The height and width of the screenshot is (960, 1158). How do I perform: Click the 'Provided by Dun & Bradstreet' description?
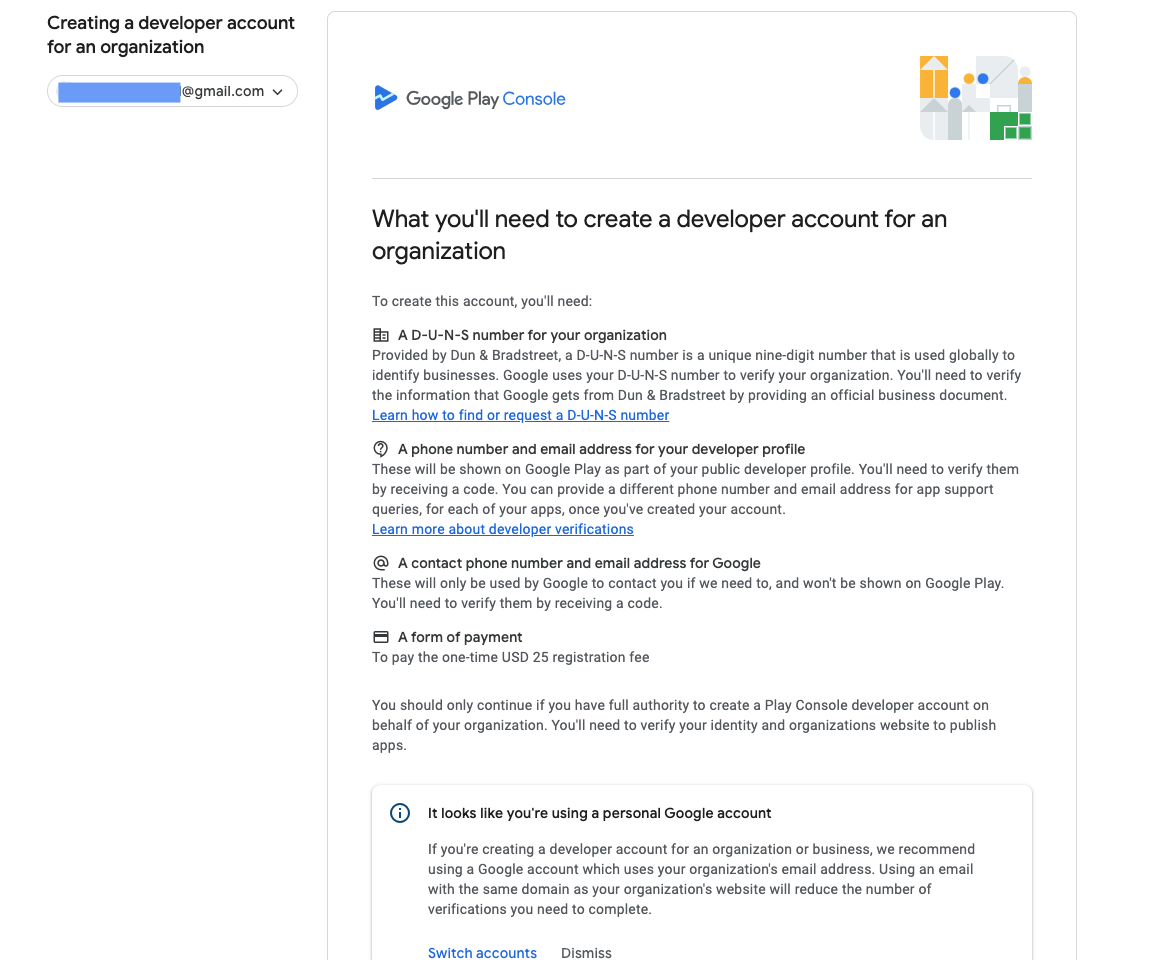coord(696,375)
